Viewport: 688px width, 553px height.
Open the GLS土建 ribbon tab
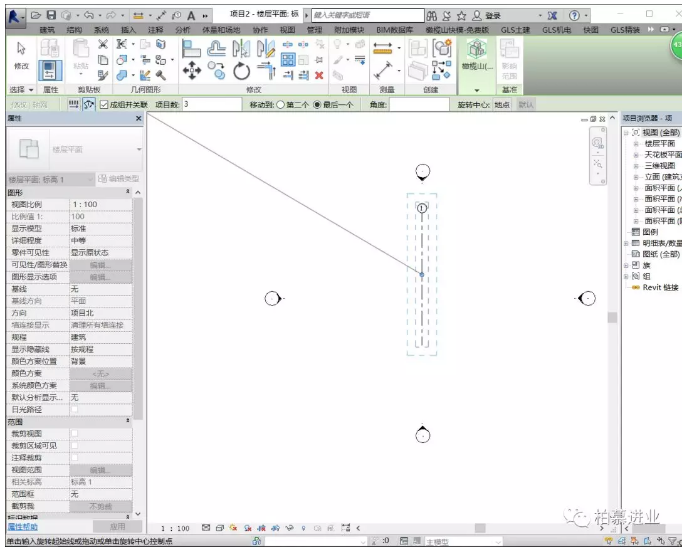tap(516, 30)
